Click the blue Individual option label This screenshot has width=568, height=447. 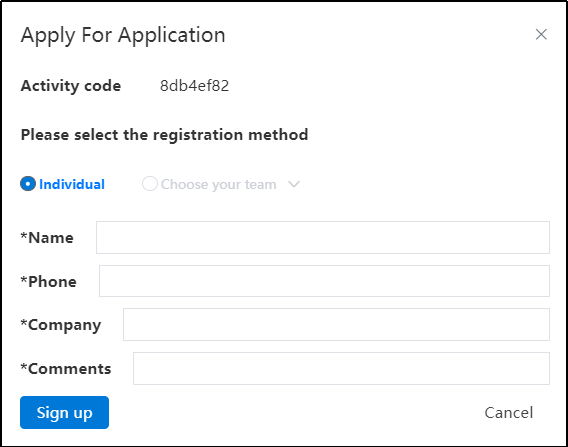(x=72, y=184)
